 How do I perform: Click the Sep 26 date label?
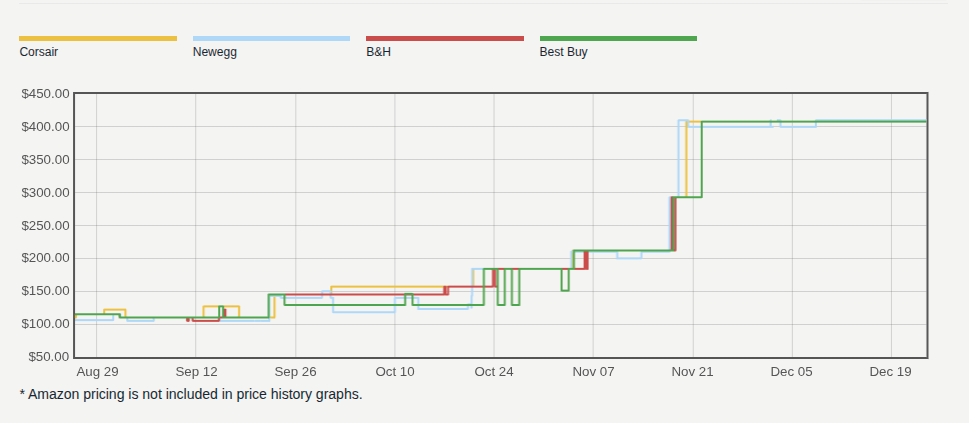[x=295, y=372]
